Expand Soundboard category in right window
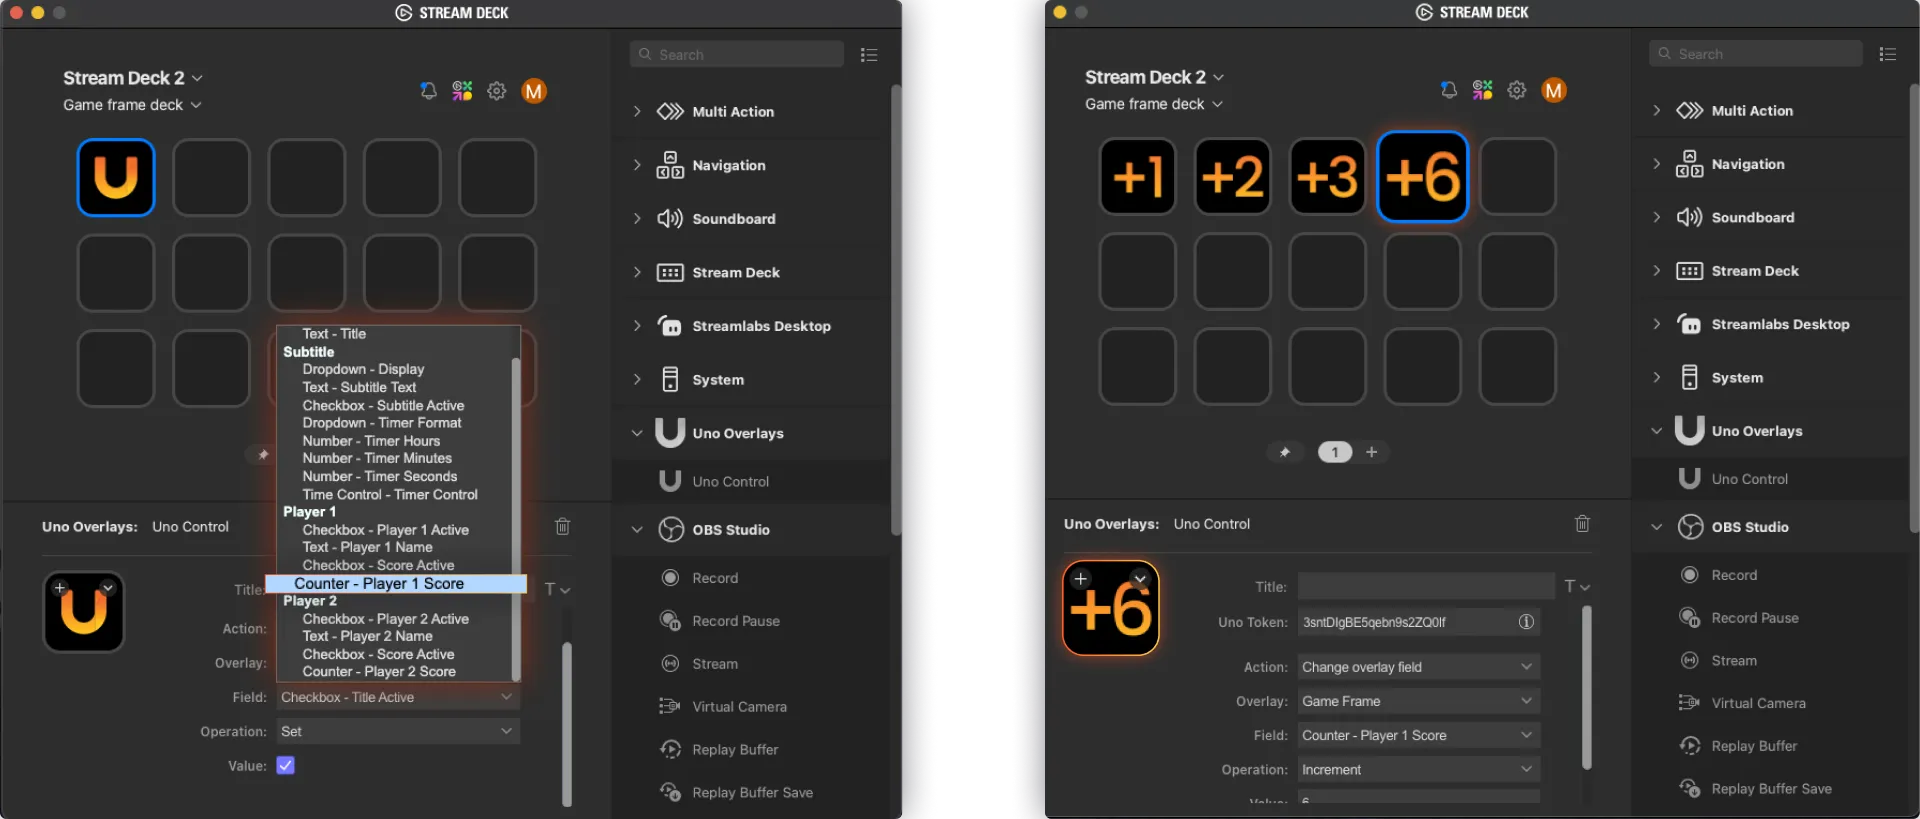1920x819 pixels. [1656, 217]
